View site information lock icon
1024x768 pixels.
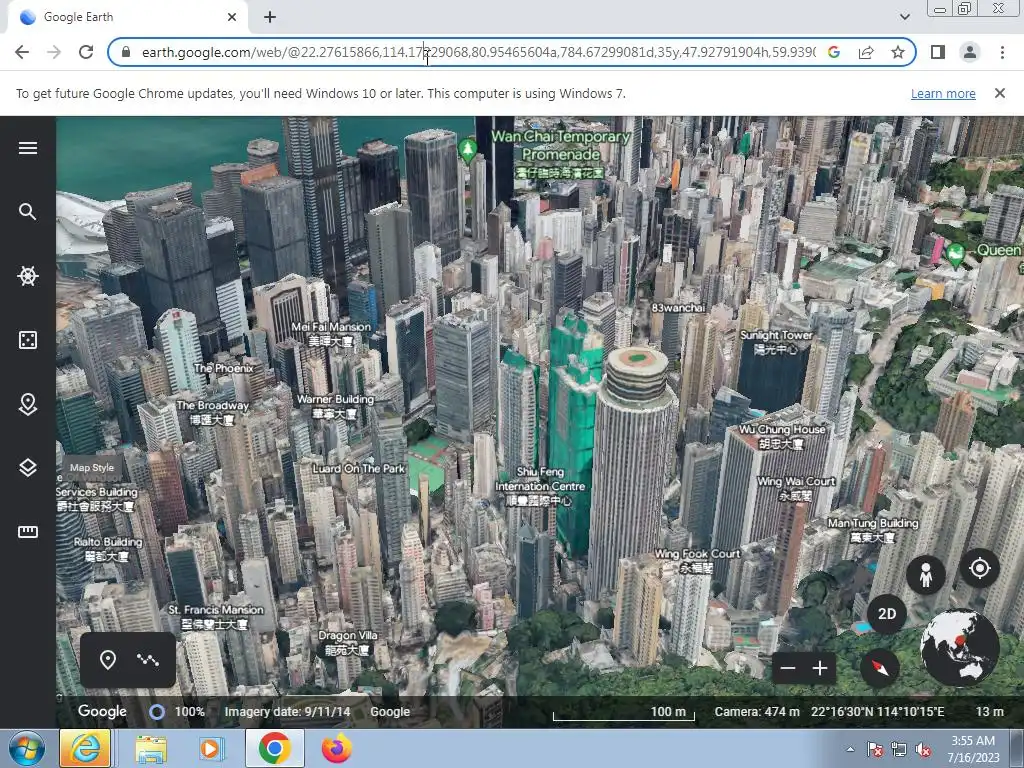click(x=126, y=52)
